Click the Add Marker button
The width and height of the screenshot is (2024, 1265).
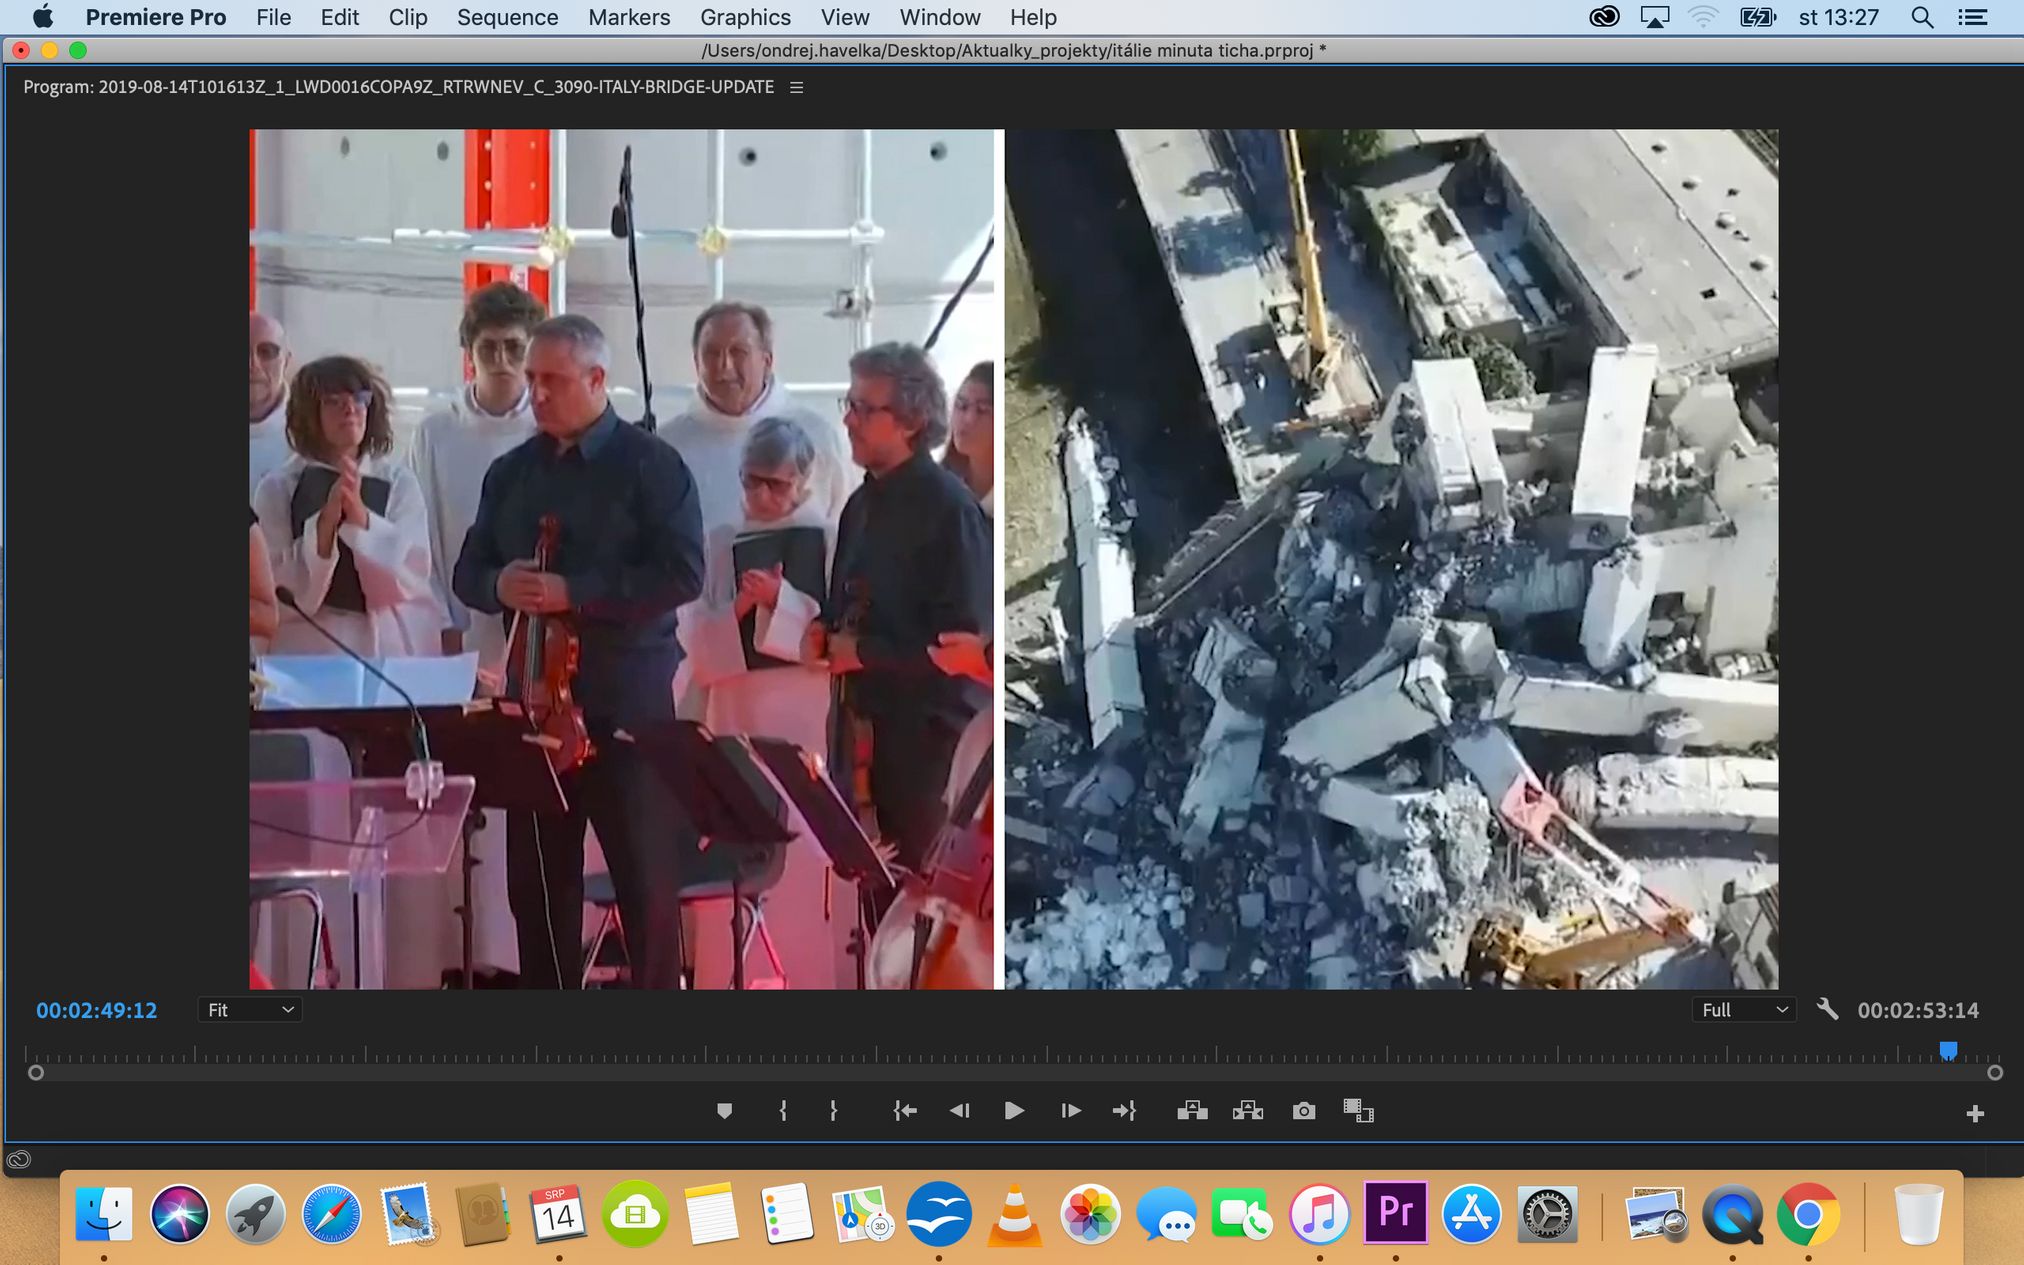pyautogui.click(x=724, y=1111)
